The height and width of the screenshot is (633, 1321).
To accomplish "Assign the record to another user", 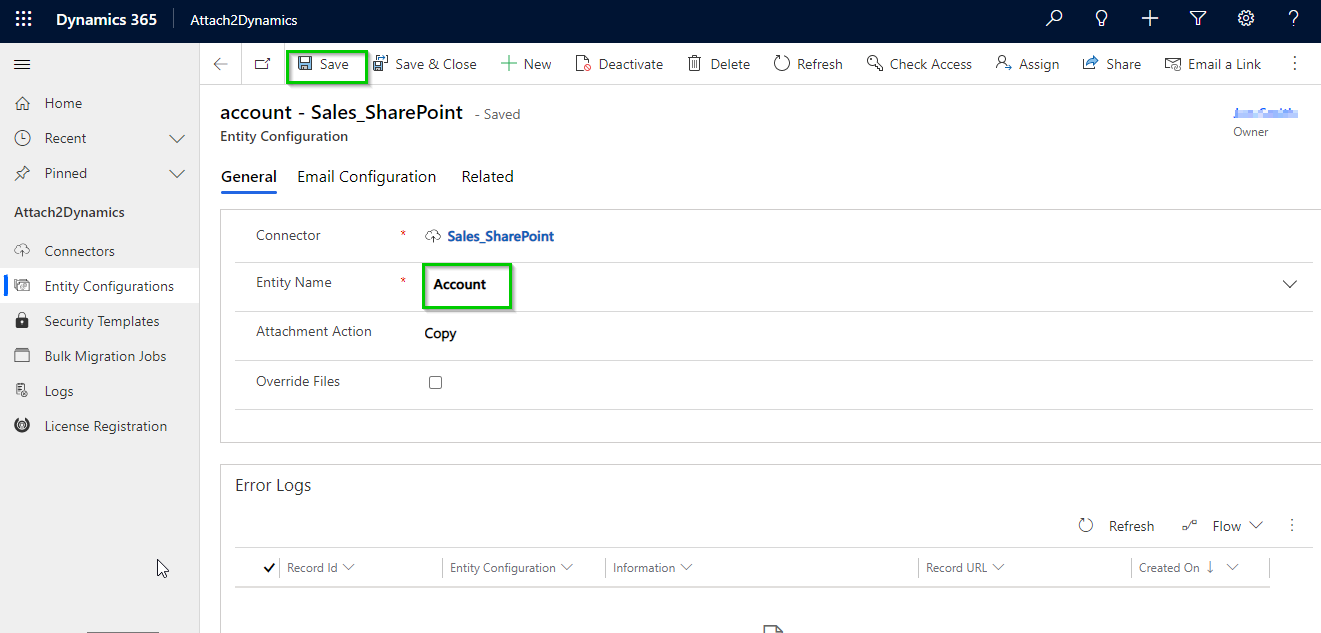I will [1027, 64].
